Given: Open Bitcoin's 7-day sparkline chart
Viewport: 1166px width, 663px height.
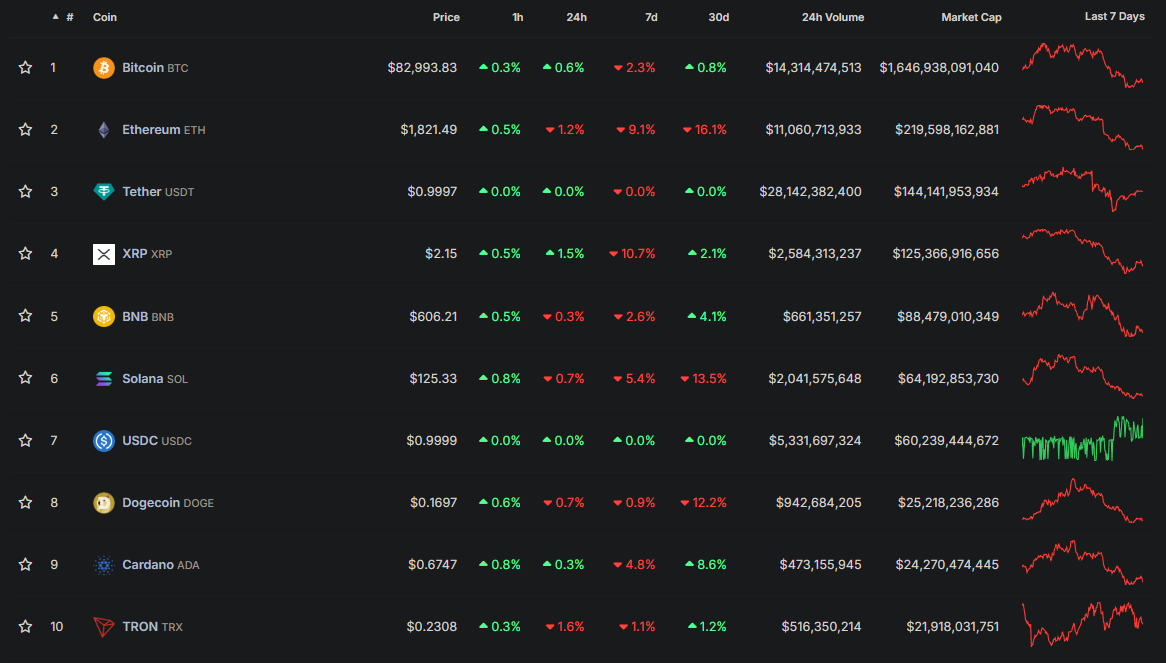Looking at the screenshot, I should (1083, 65).
